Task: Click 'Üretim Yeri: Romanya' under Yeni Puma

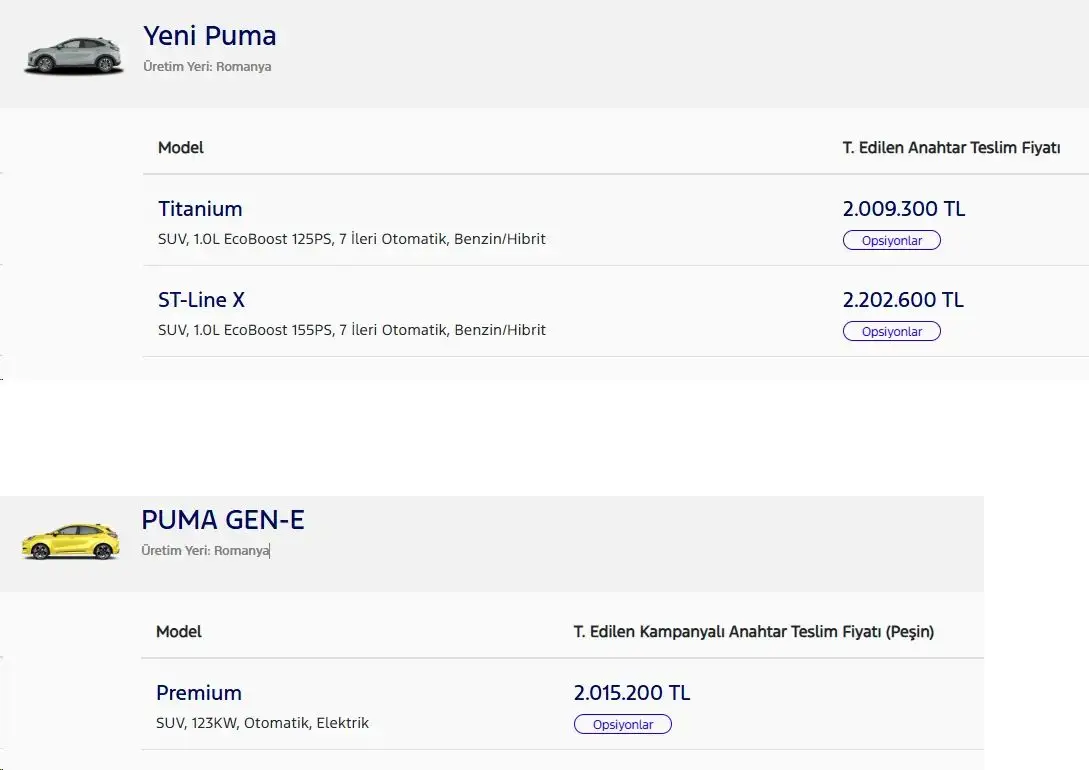Action: (207, 67)
